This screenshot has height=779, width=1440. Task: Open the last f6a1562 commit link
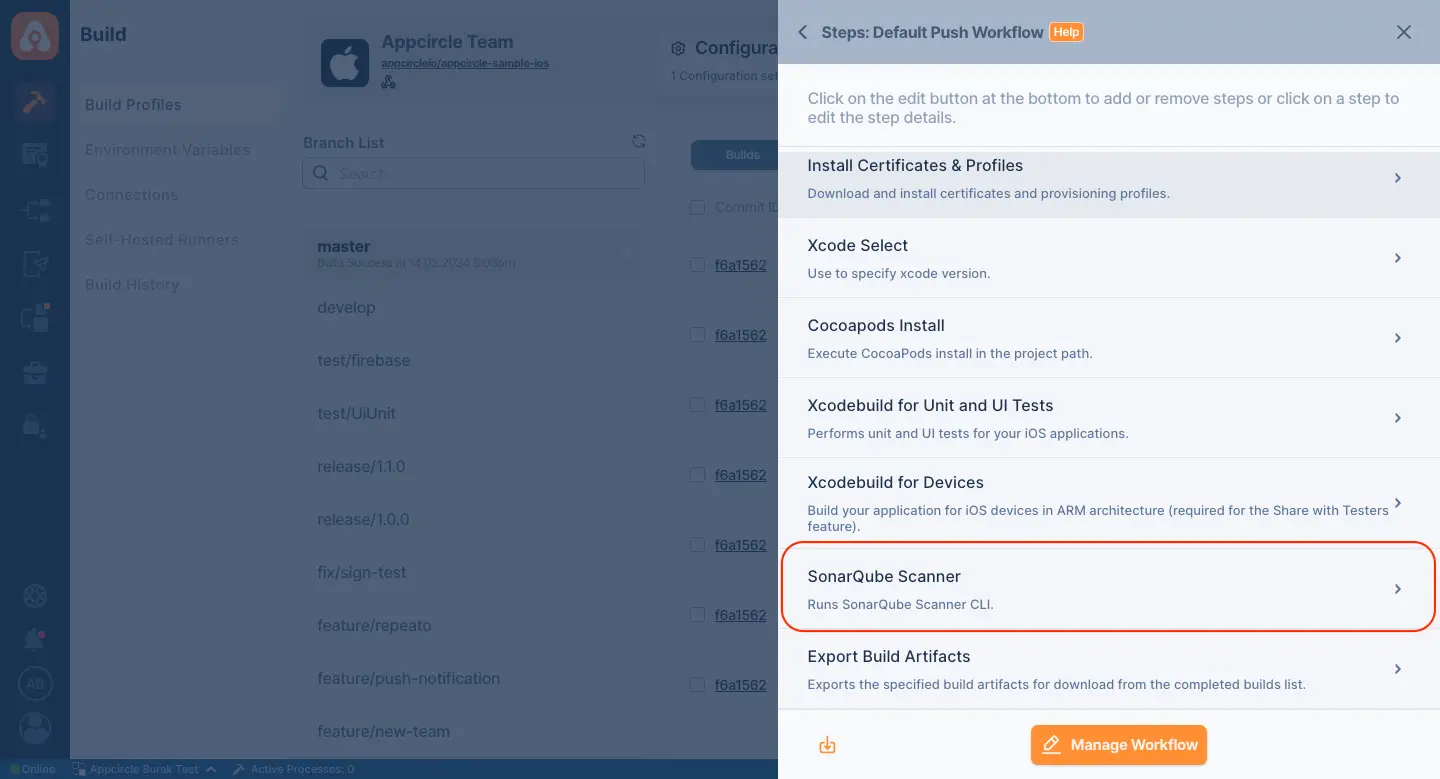[x=740, y=685]
